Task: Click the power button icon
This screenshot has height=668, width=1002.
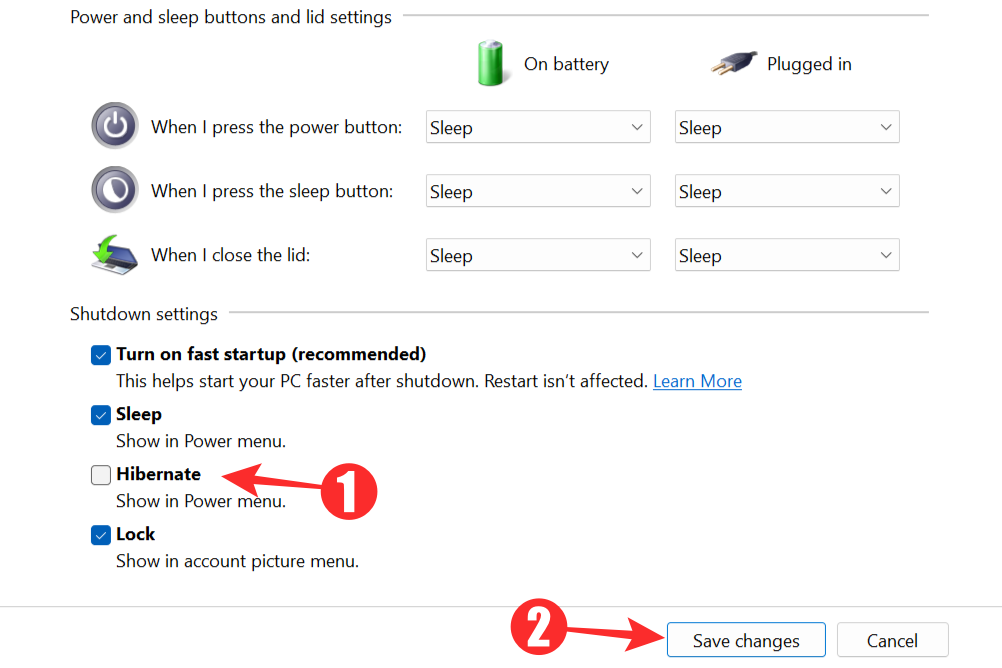Action: pos(114,126)
